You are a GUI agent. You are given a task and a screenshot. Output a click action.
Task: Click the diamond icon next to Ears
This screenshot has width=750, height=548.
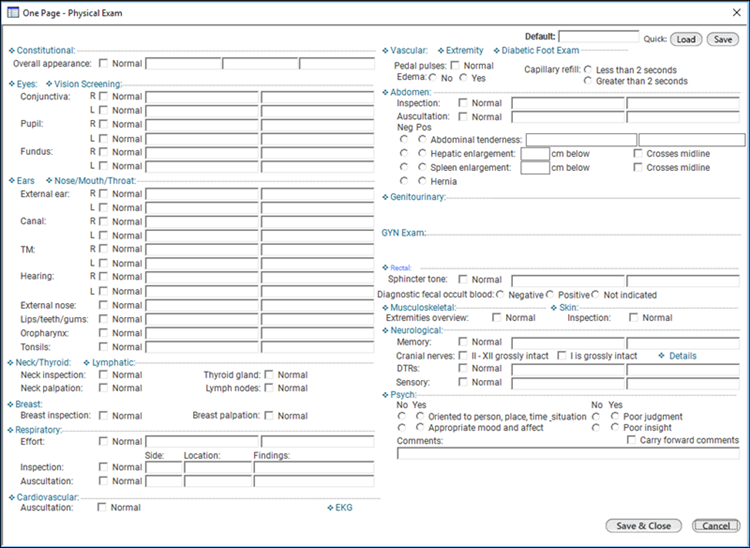[x=12, y=181]
